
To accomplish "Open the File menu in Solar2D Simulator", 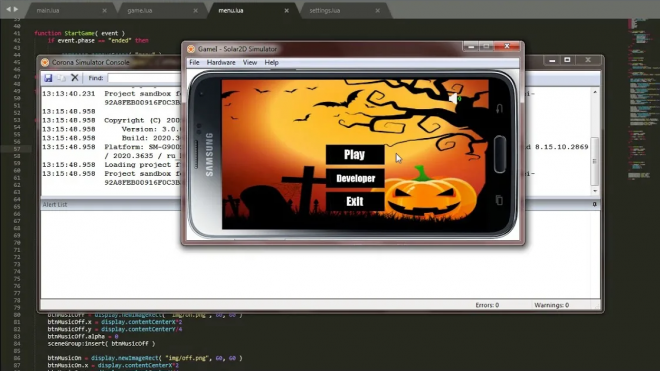I will (194, 62).
